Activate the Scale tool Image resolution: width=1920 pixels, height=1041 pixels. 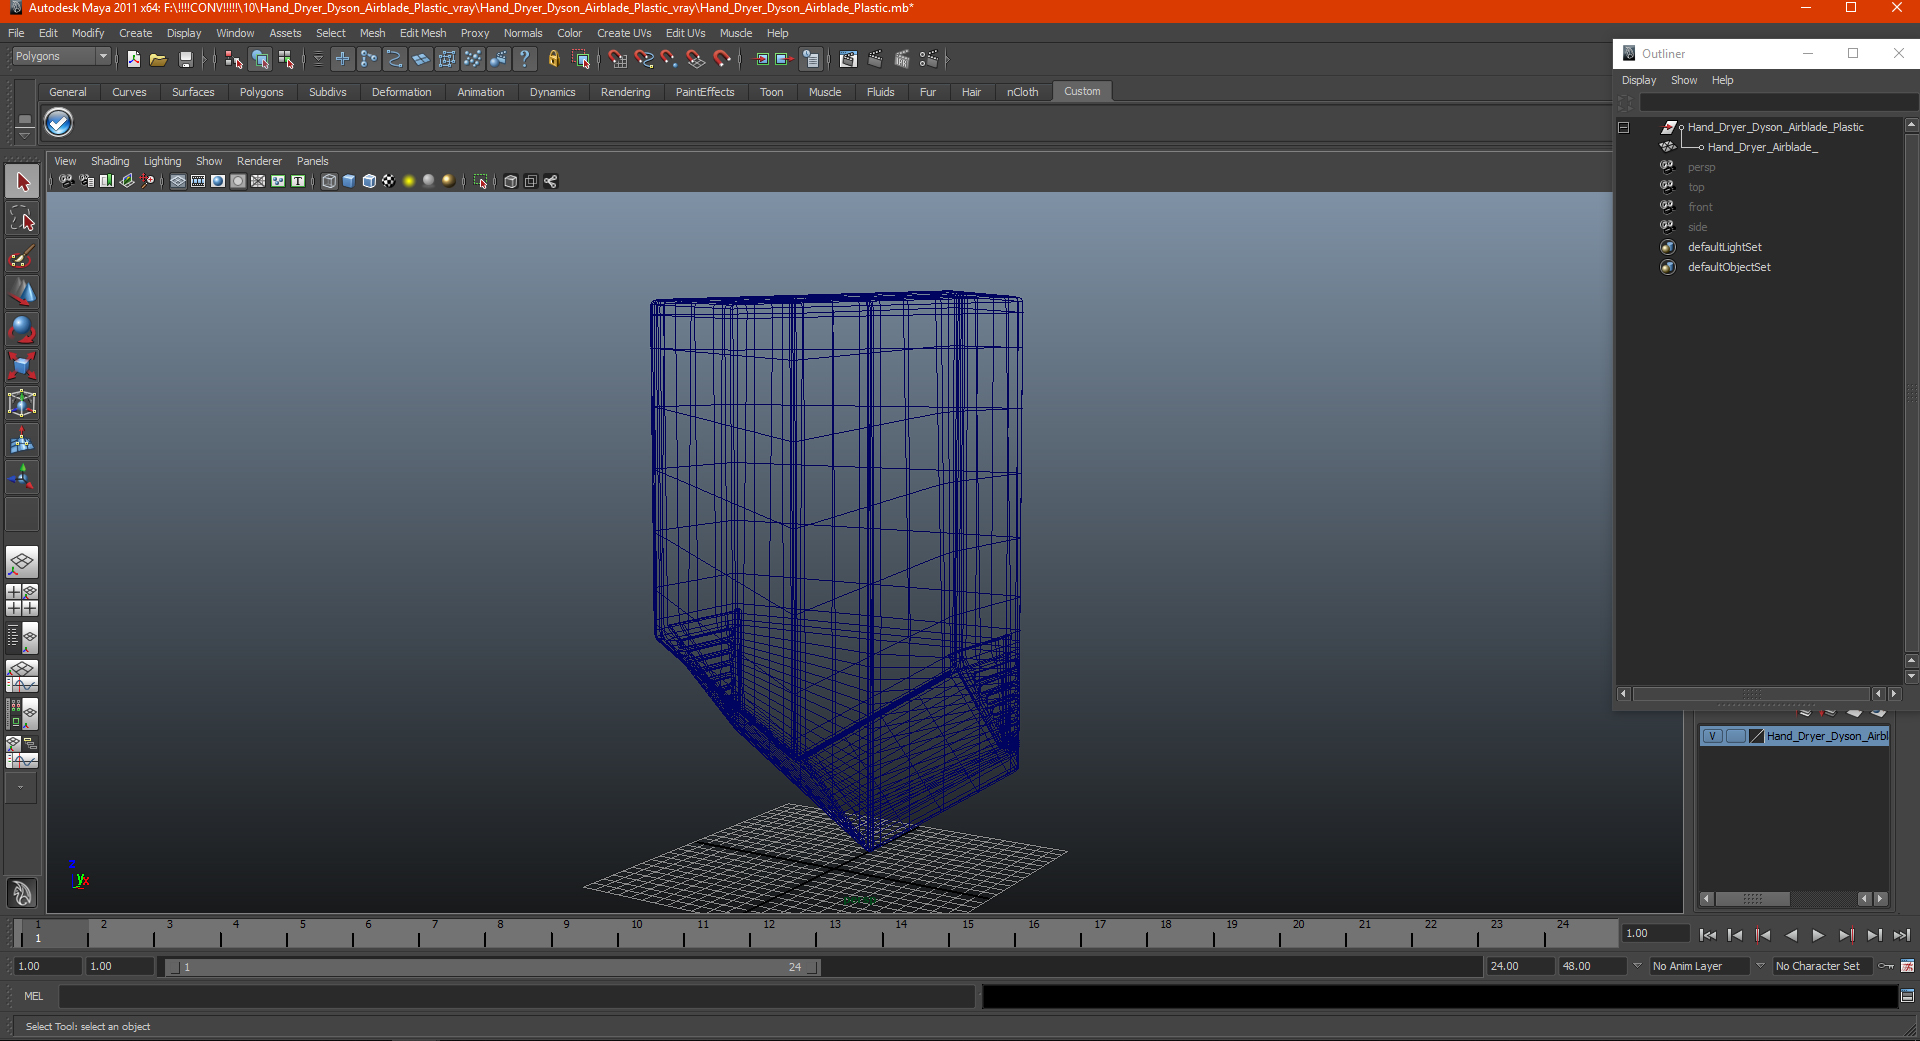(x=22, y=367)
